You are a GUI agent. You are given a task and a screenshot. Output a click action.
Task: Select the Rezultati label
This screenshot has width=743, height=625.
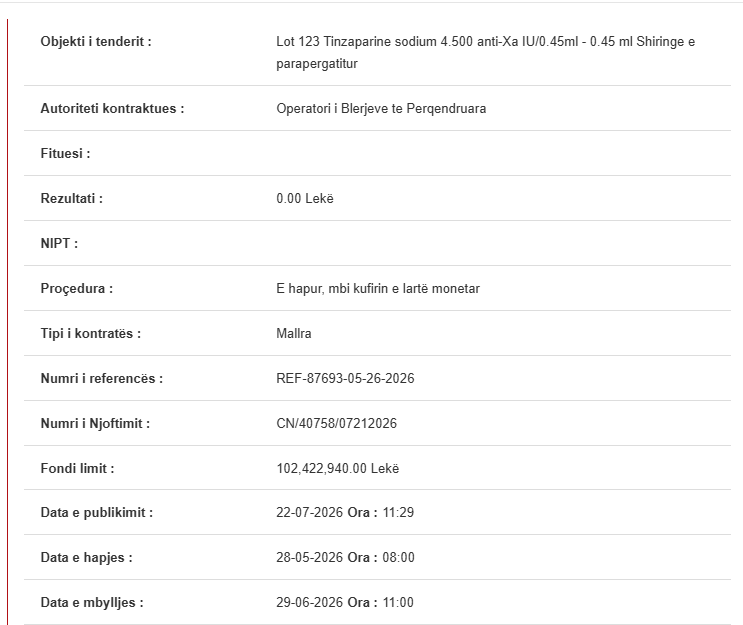(x=72, y=199)
